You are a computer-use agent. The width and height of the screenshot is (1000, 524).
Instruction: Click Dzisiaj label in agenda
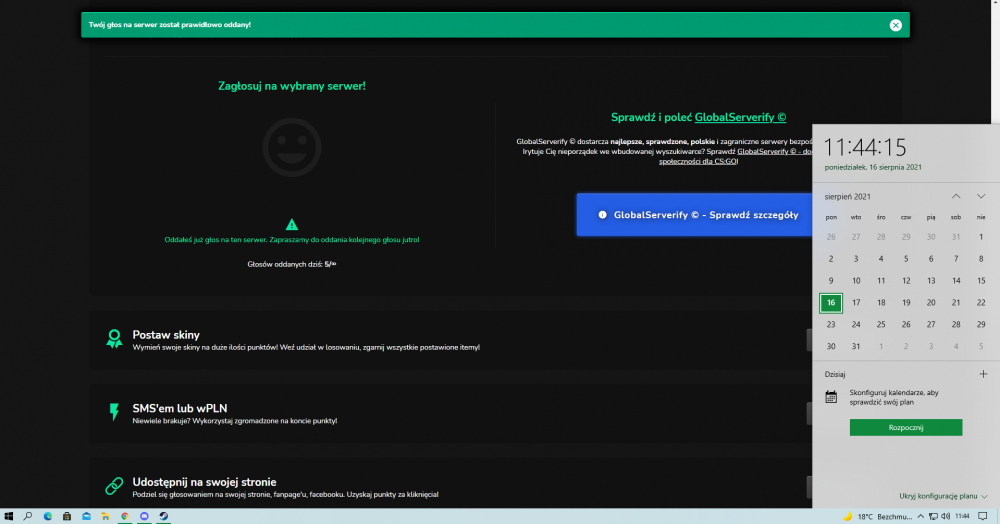tap(834, 374)
